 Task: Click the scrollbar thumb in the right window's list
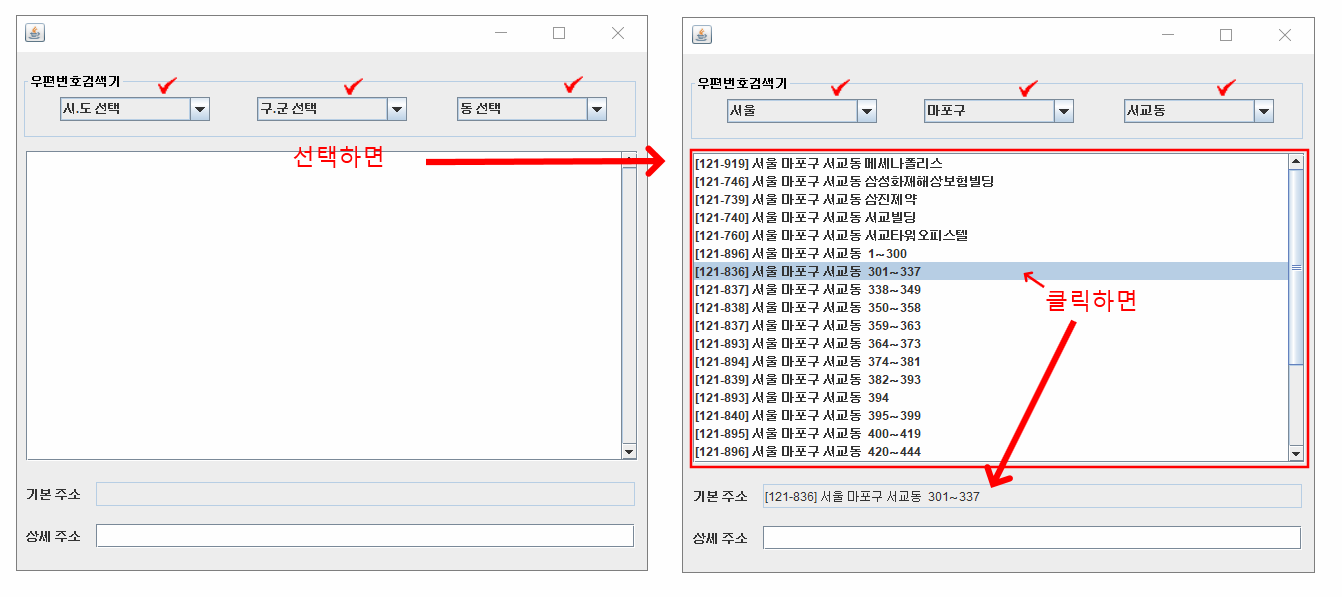[x=1296, y=268]
